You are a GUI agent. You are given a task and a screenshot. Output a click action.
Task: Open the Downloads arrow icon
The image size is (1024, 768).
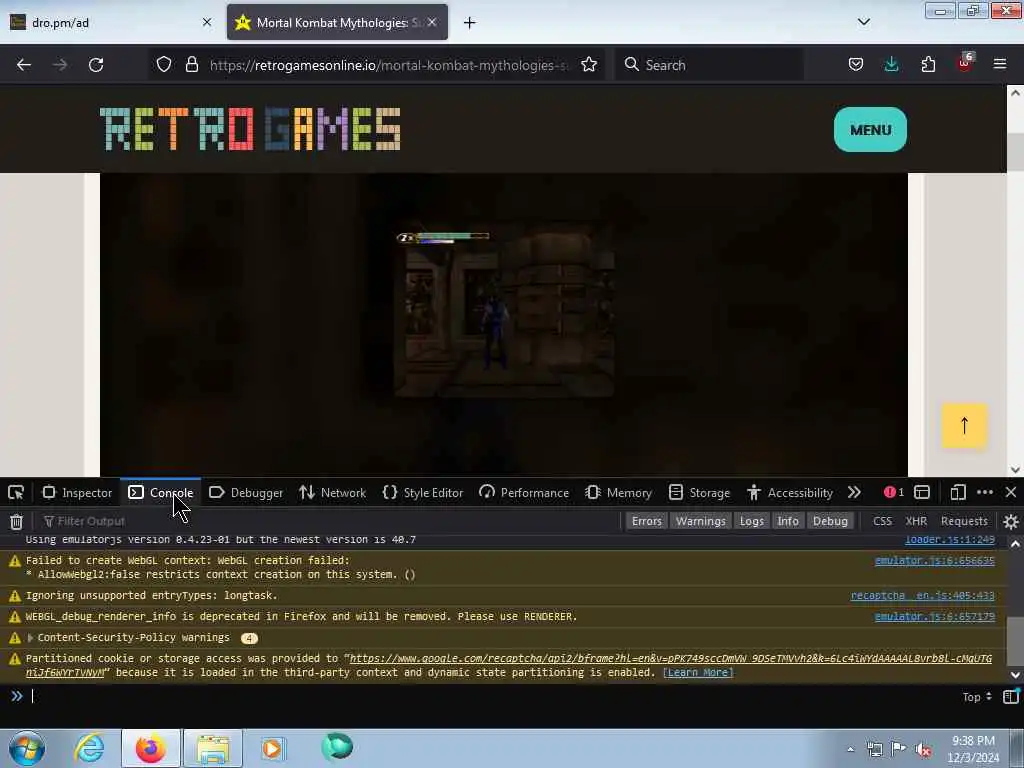point(891,64)
